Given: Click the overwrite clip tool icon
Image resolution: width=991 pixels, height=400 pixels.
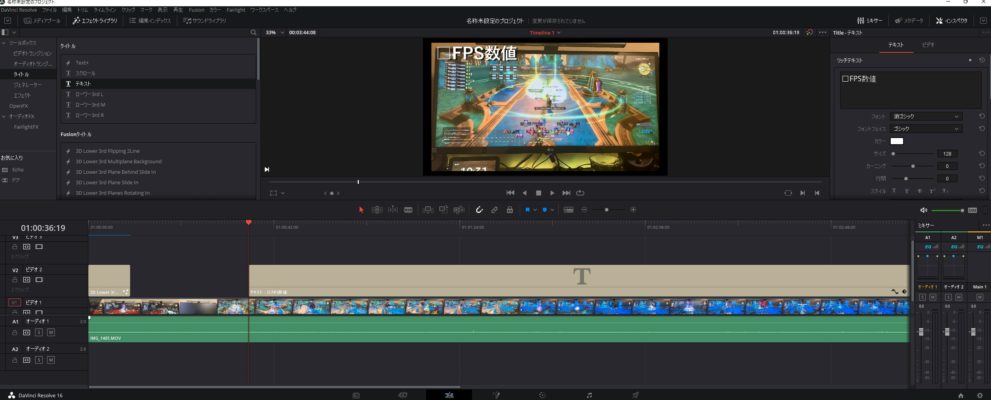Looking at the screenshot, I should 444,210.
